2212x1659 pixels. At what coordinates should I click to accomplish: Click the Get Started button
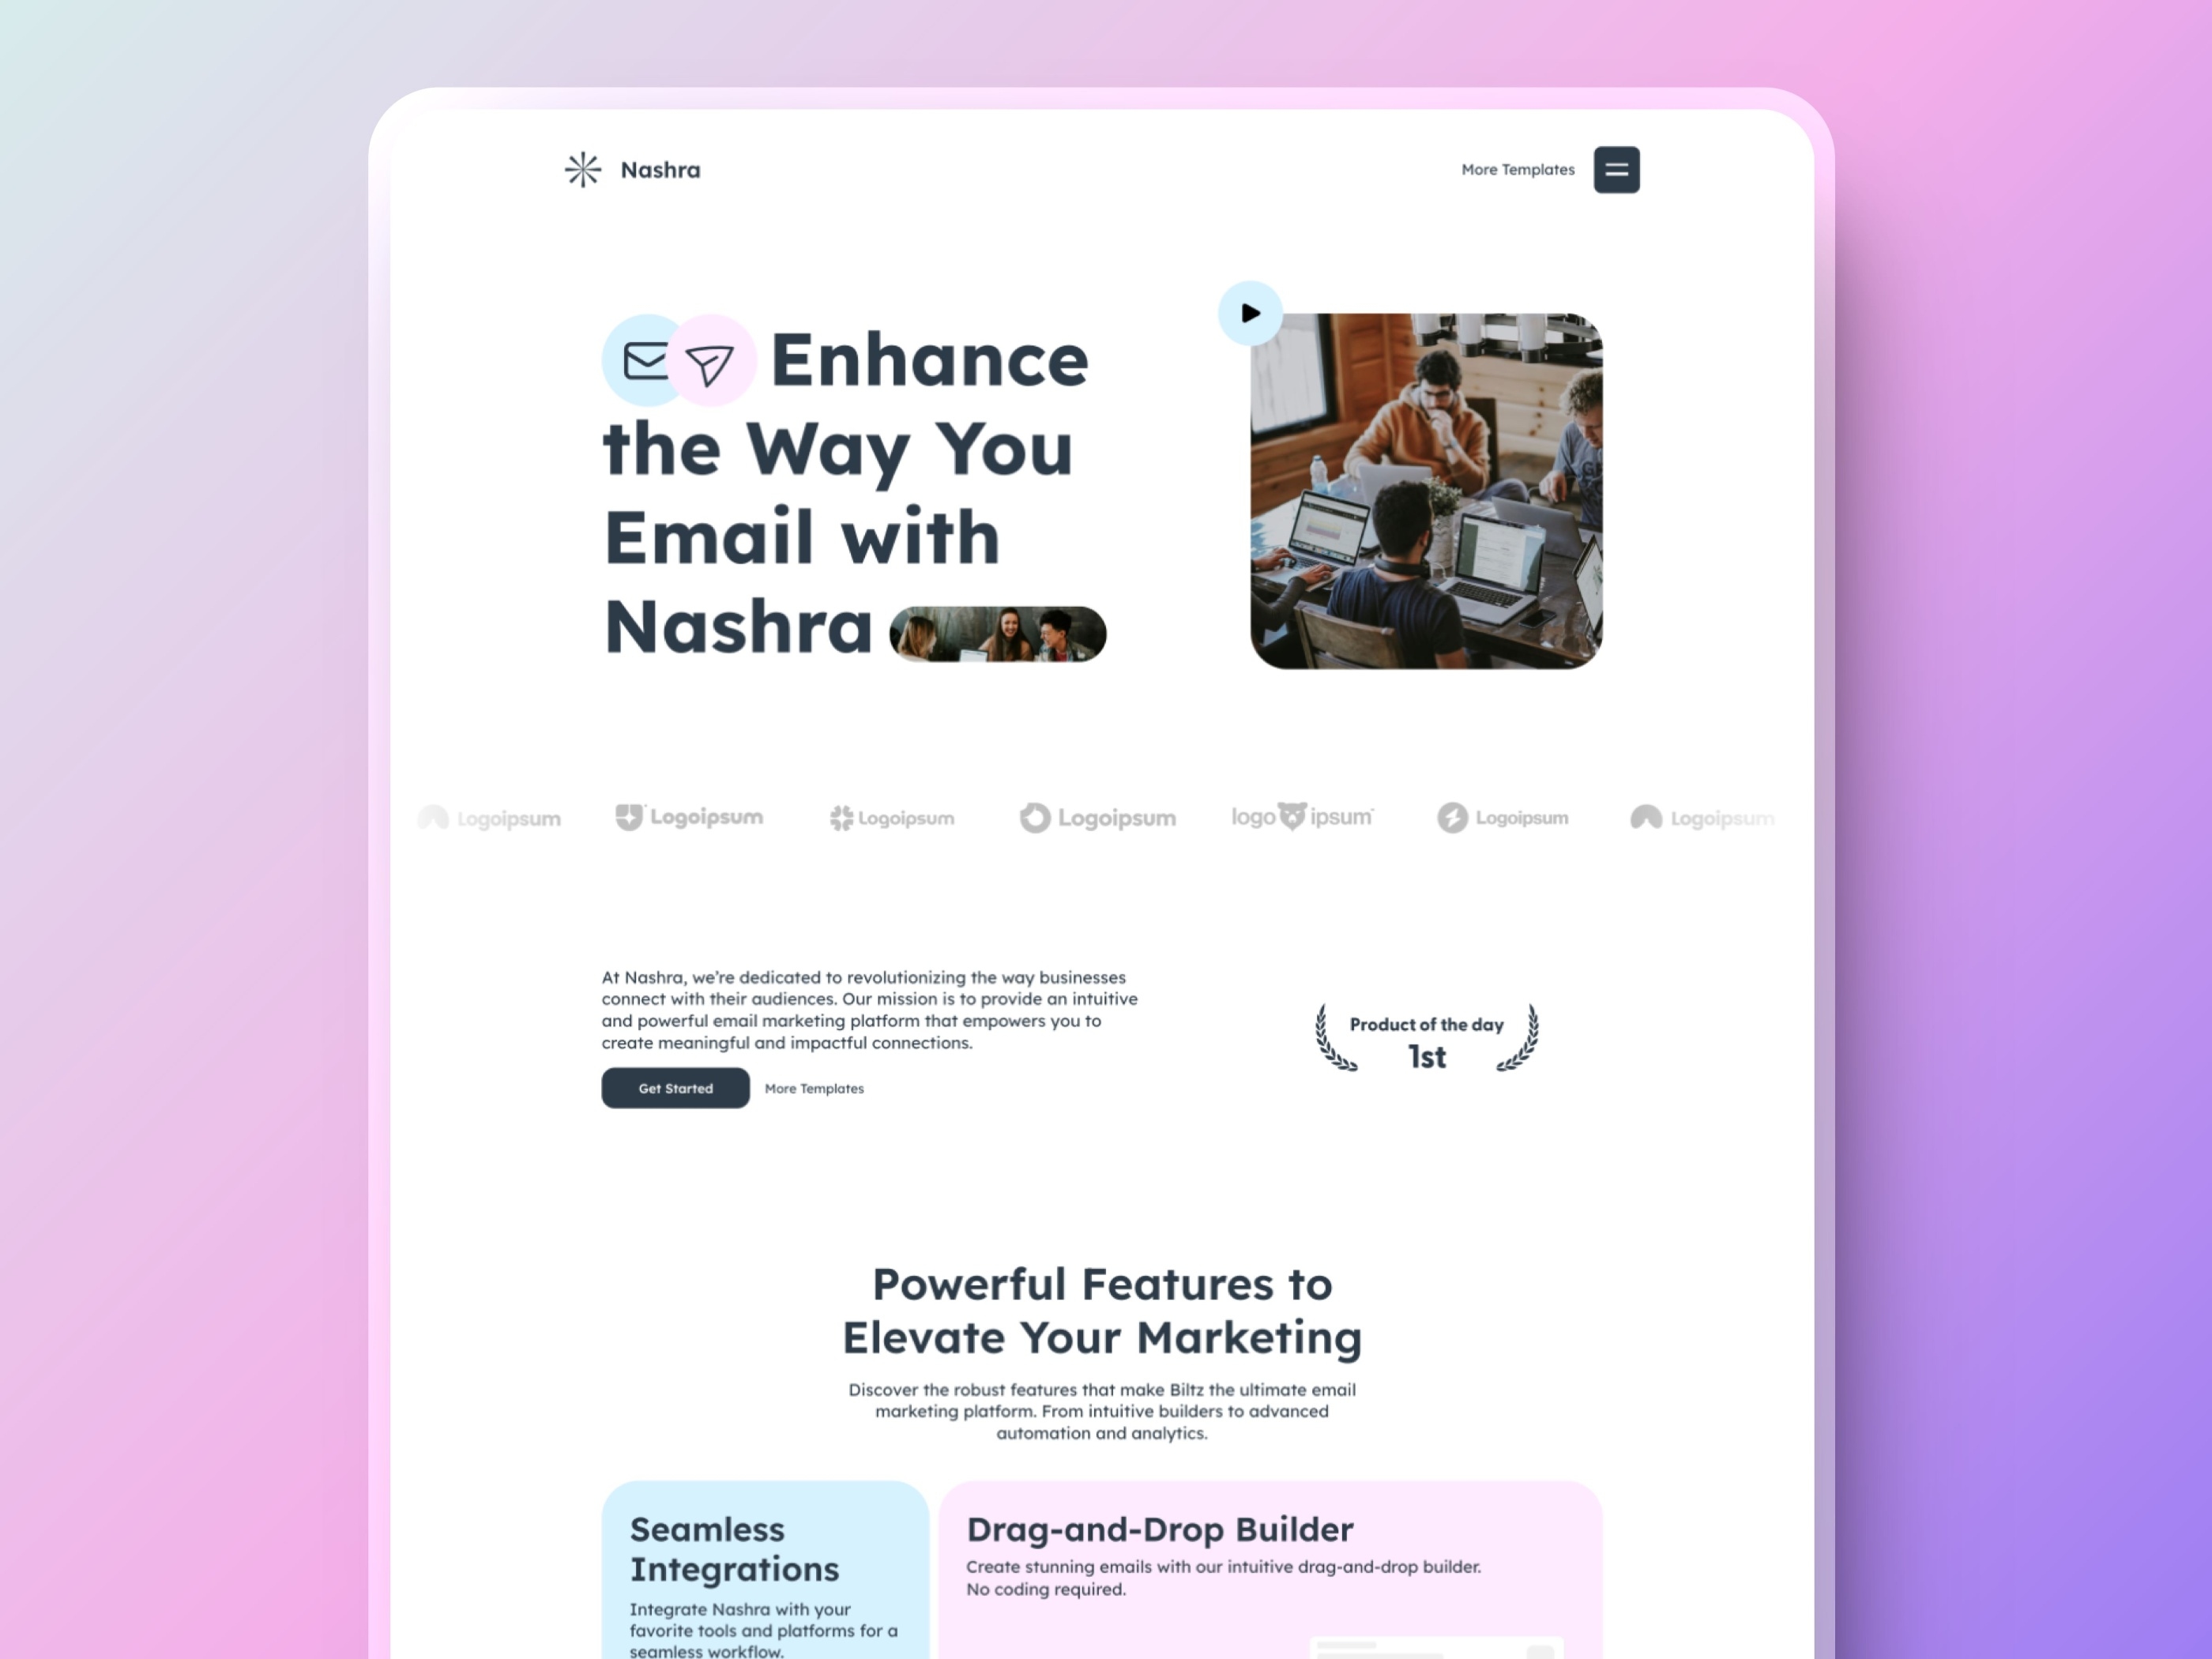[675, 1087]
